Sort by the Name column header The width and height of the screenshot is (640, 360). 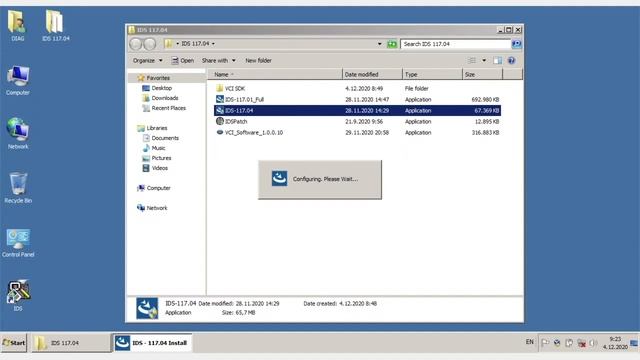point(275,74)
